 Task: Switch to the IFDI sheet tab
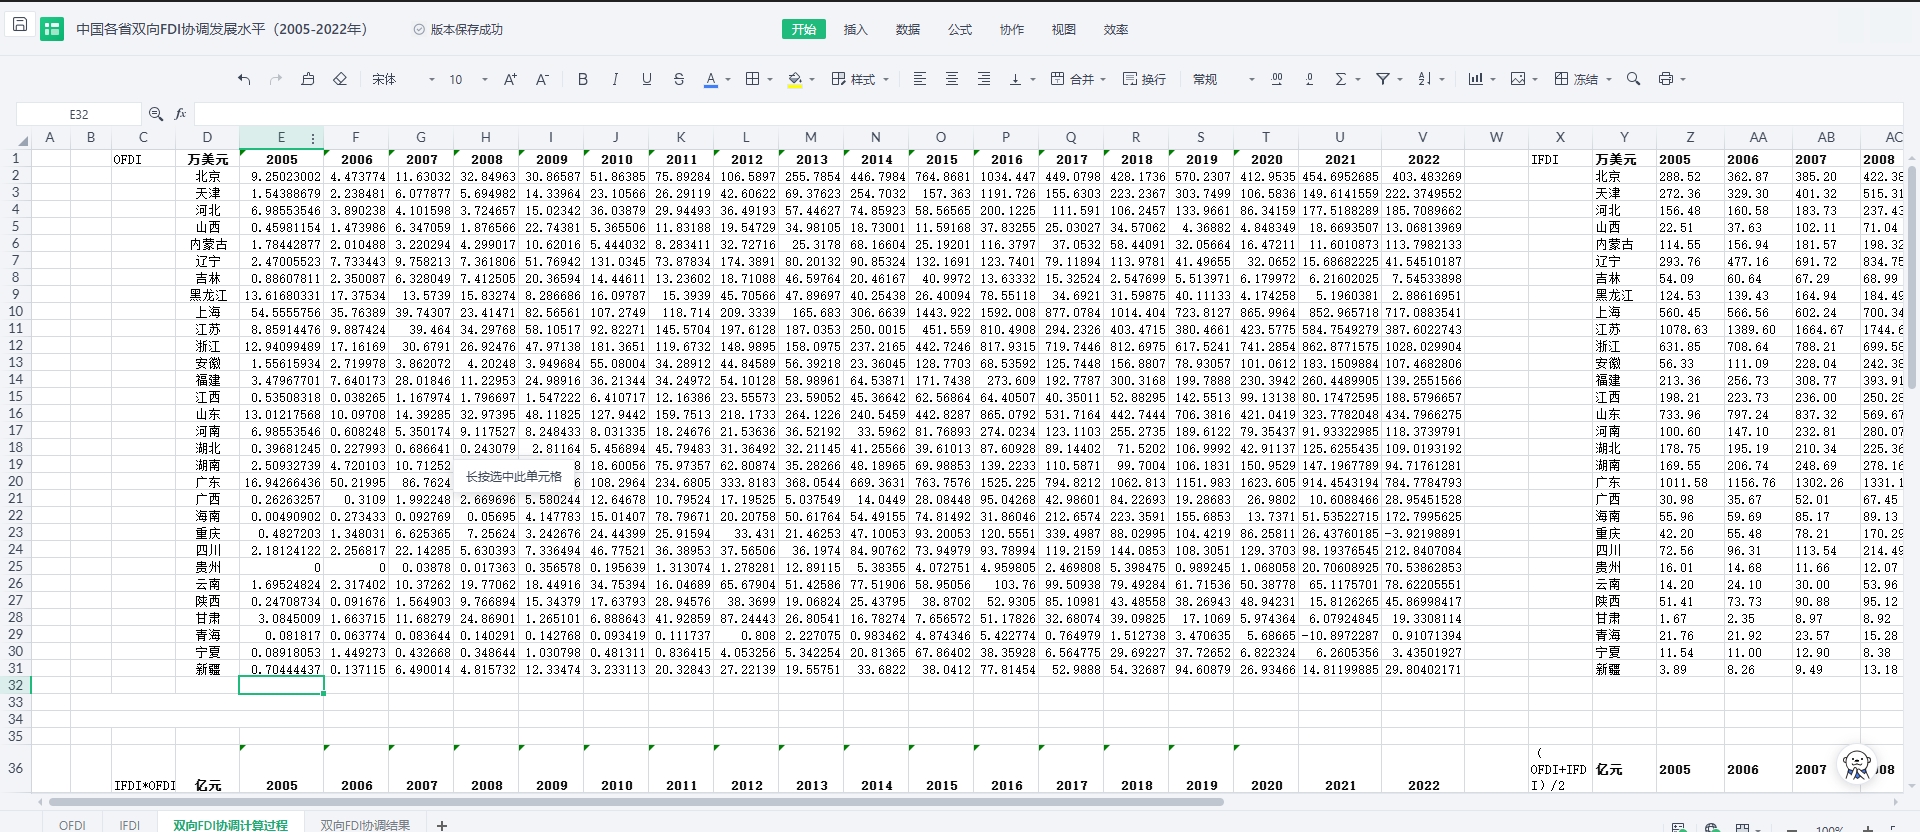coord(130,824)
